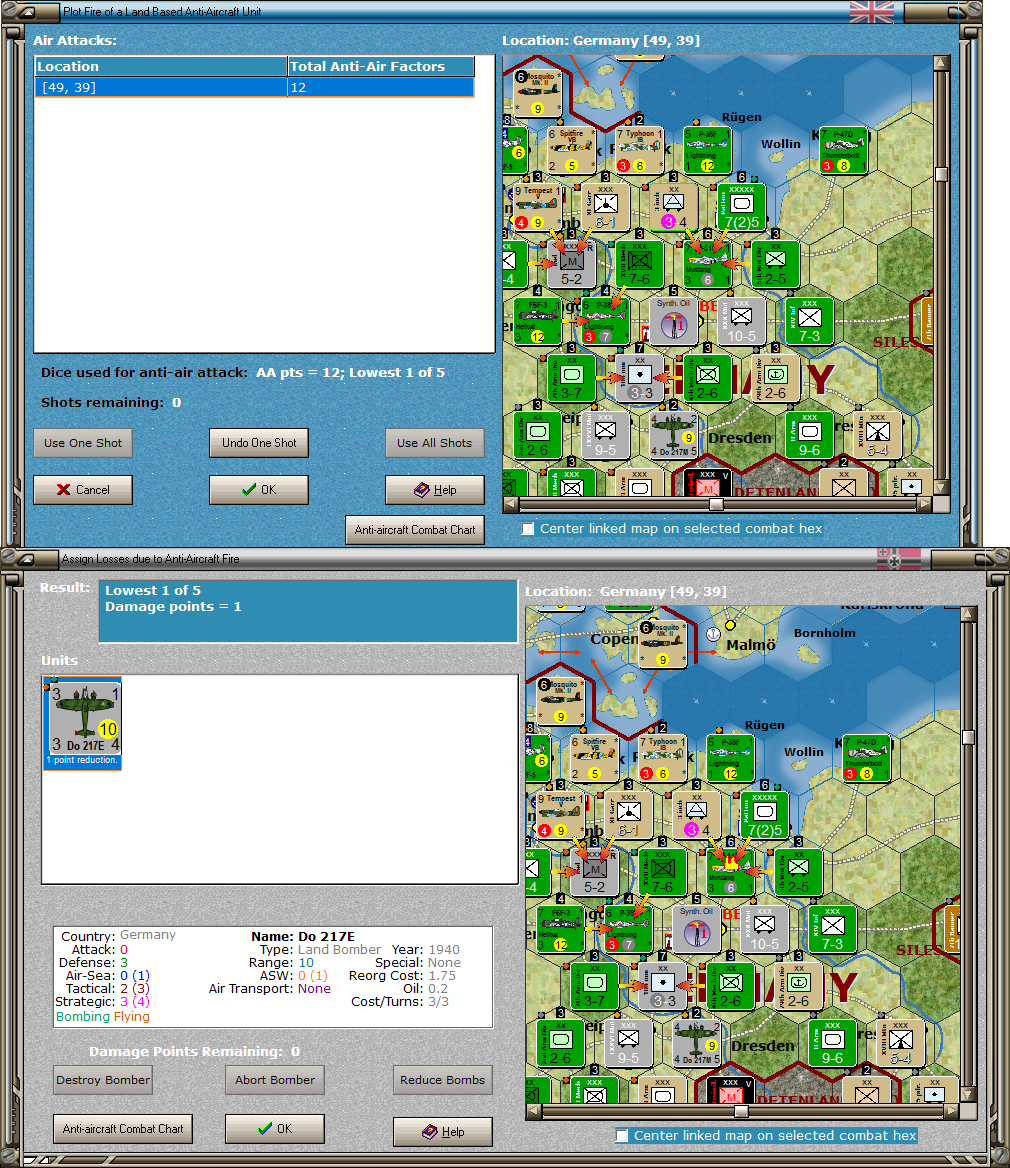Click scroll-up arrow of Plot Fire map

[x=941, y=63]
